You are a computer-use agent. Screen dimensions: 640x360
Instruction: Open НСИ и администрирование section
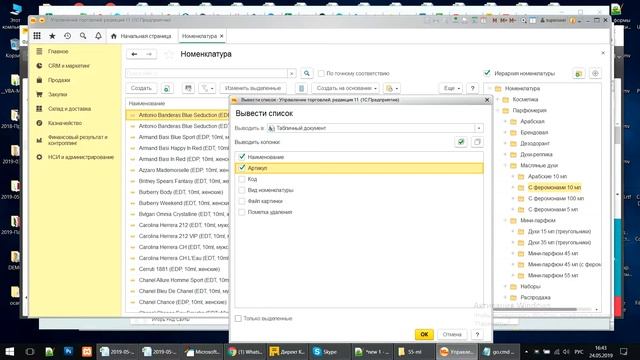[x=81, y=157]
